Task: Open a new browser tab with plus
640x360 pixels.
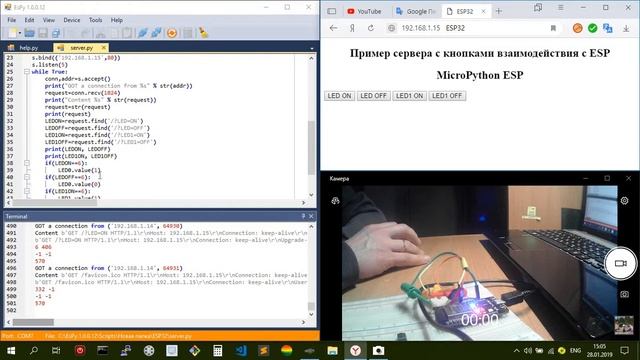Action: pos(499,11)
